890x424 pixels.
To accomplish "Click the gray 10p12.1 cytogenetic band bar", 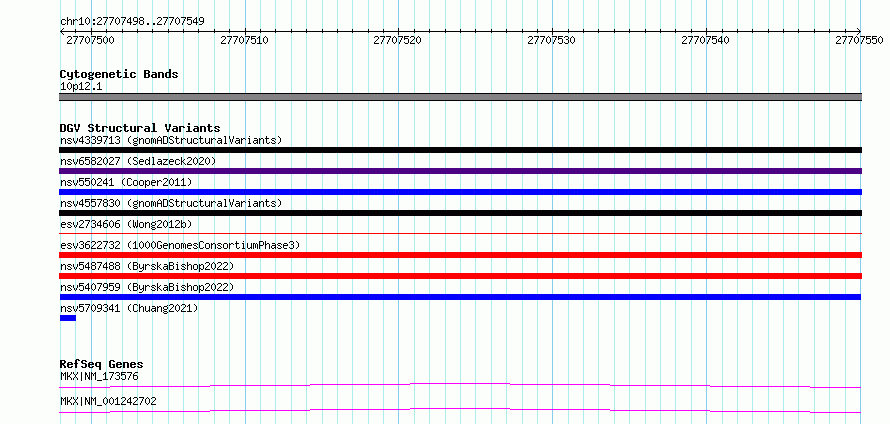I will [460, 97].
